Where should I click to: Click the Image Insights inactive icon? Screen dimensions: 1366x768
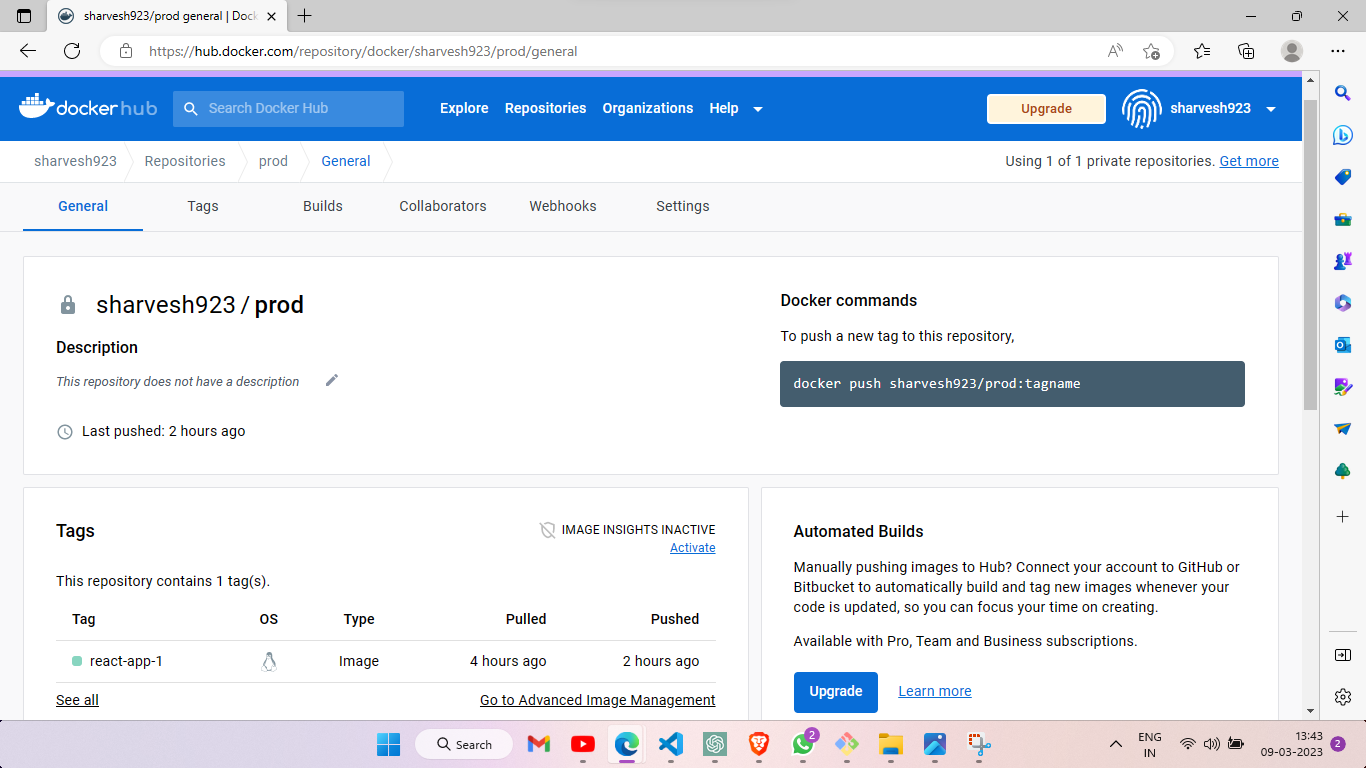[x=547, y=529]
